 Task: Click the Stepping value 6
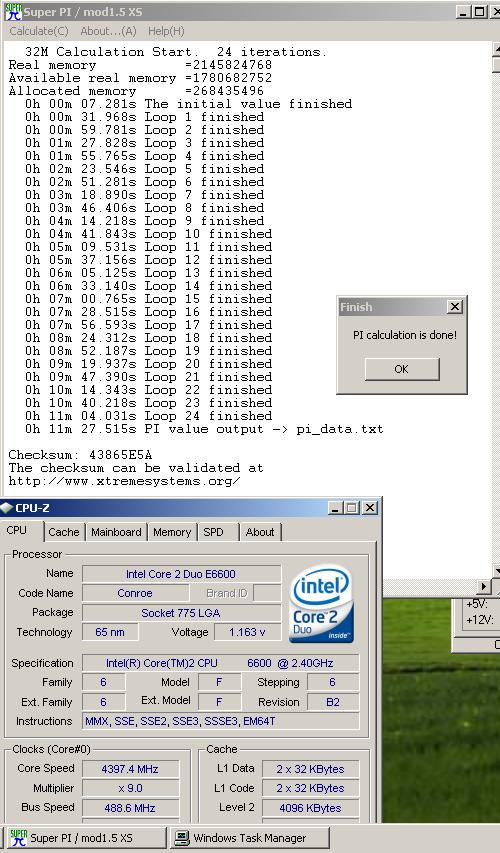point(333,682)
